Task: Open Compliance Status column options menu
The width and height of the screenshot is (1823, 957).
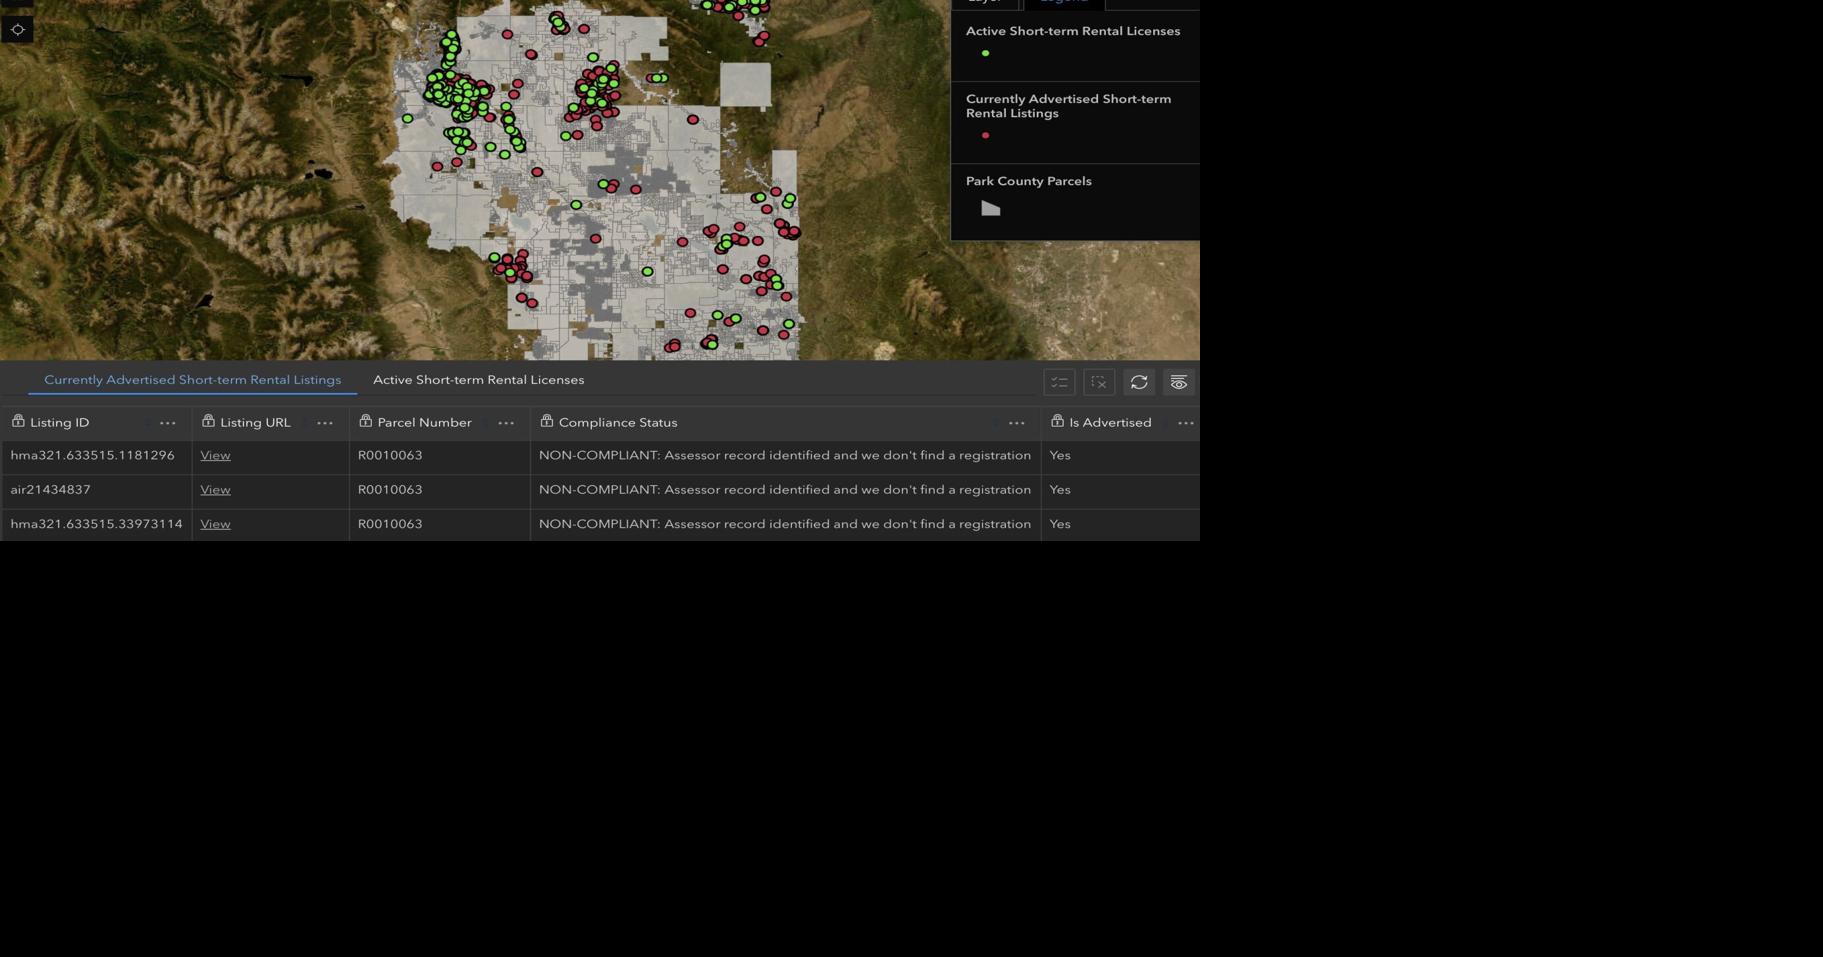Action: [1016, 423]
